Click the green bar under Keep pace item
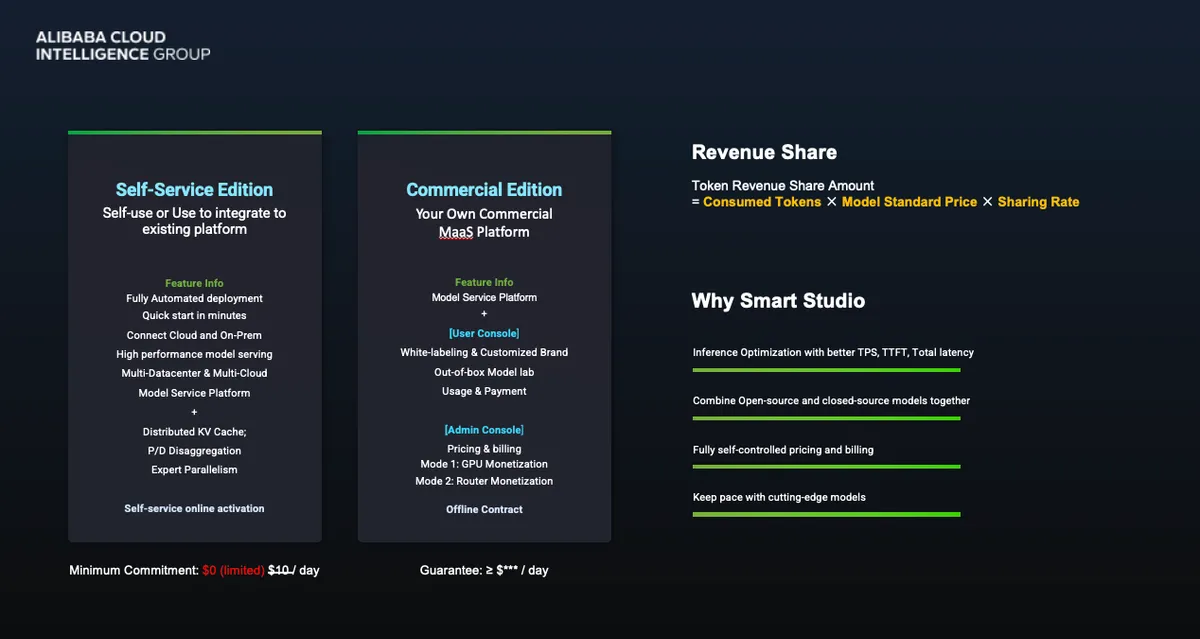This screenshot has width=1200, height=639. point(826,515)
